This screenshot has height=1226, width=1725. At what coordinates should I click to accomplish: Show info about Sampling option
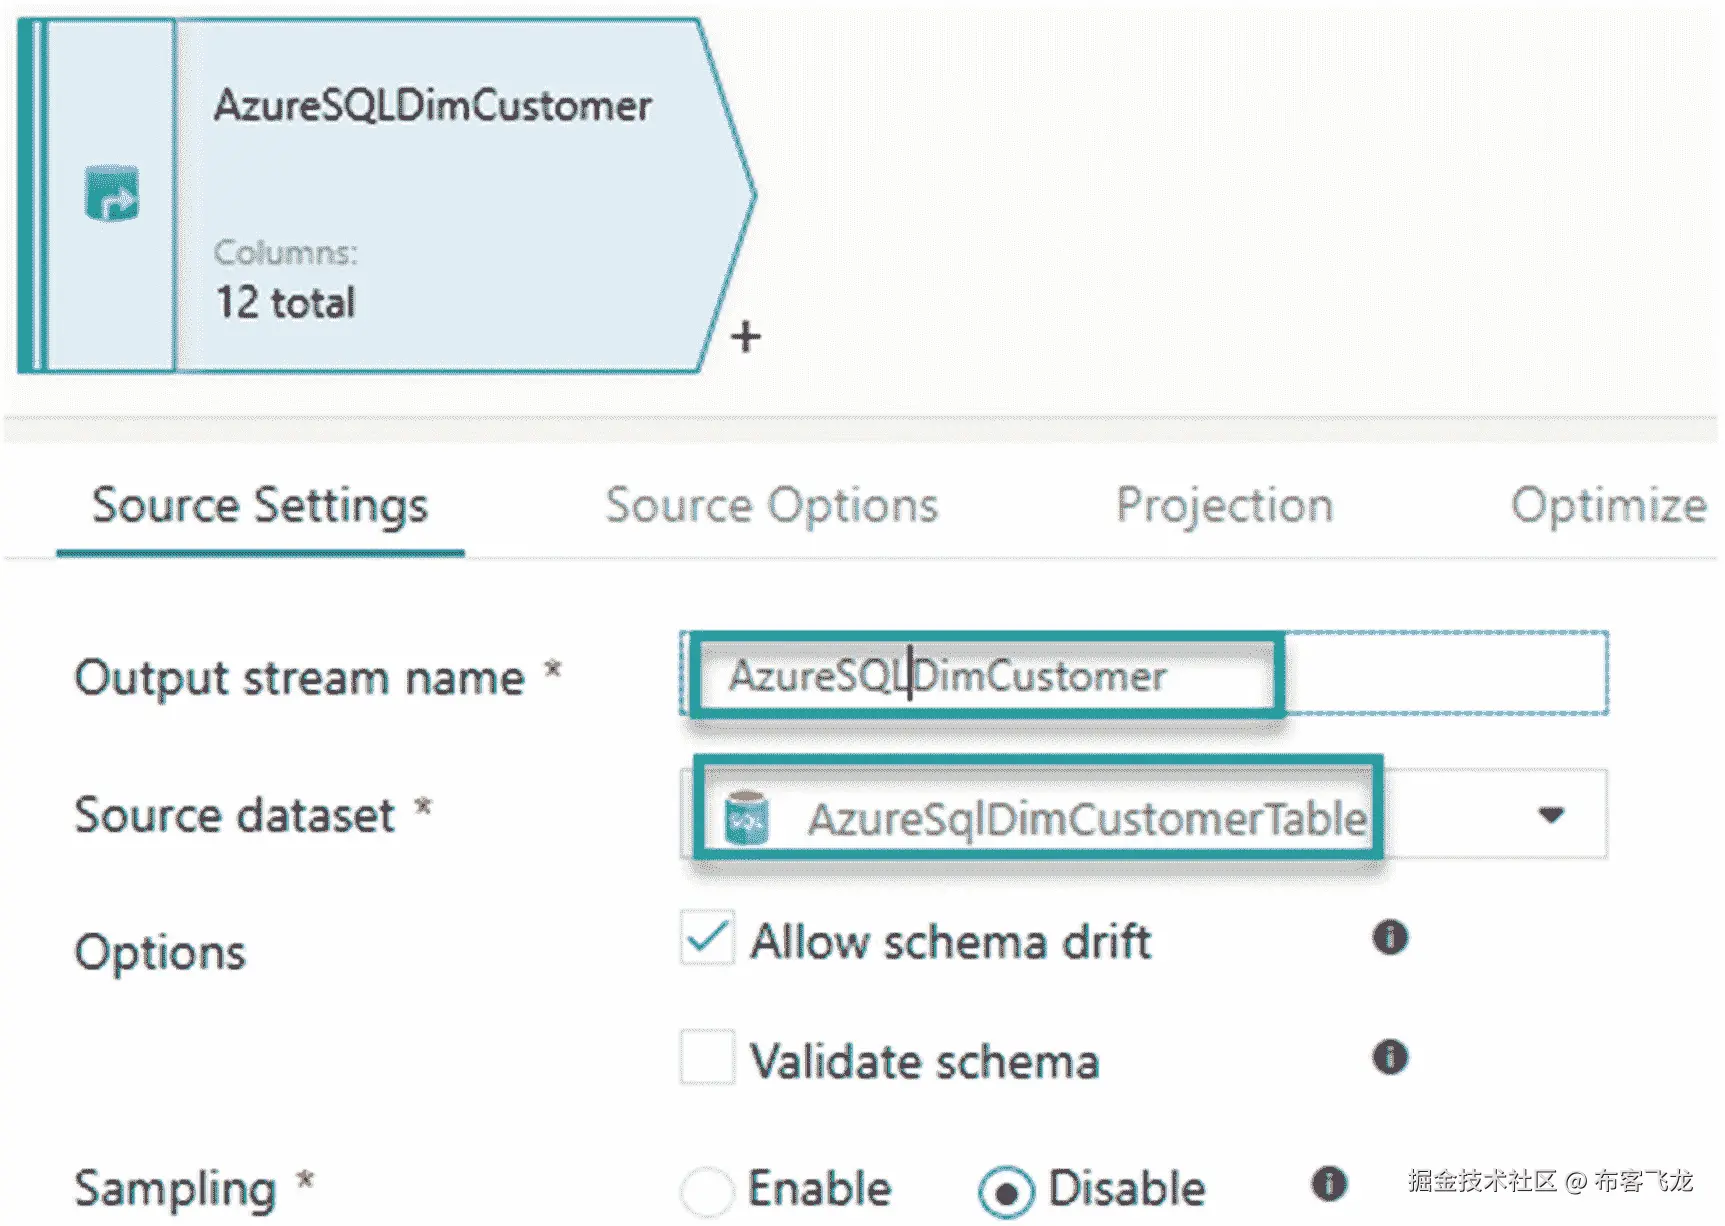pyautogui.click(x=1328, y=1183)
